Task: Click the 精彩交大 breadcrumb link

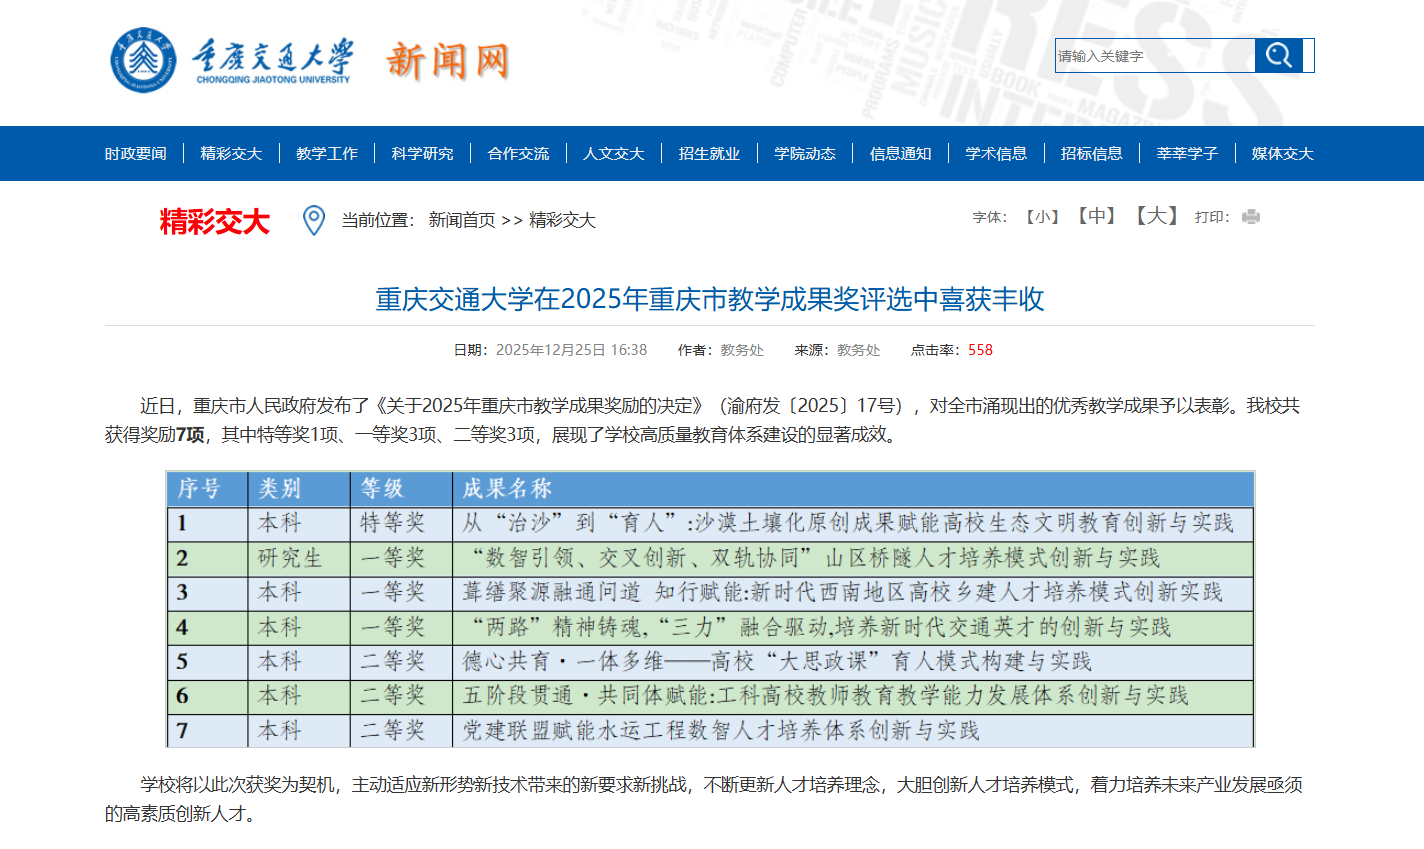Action: point(562,220)
